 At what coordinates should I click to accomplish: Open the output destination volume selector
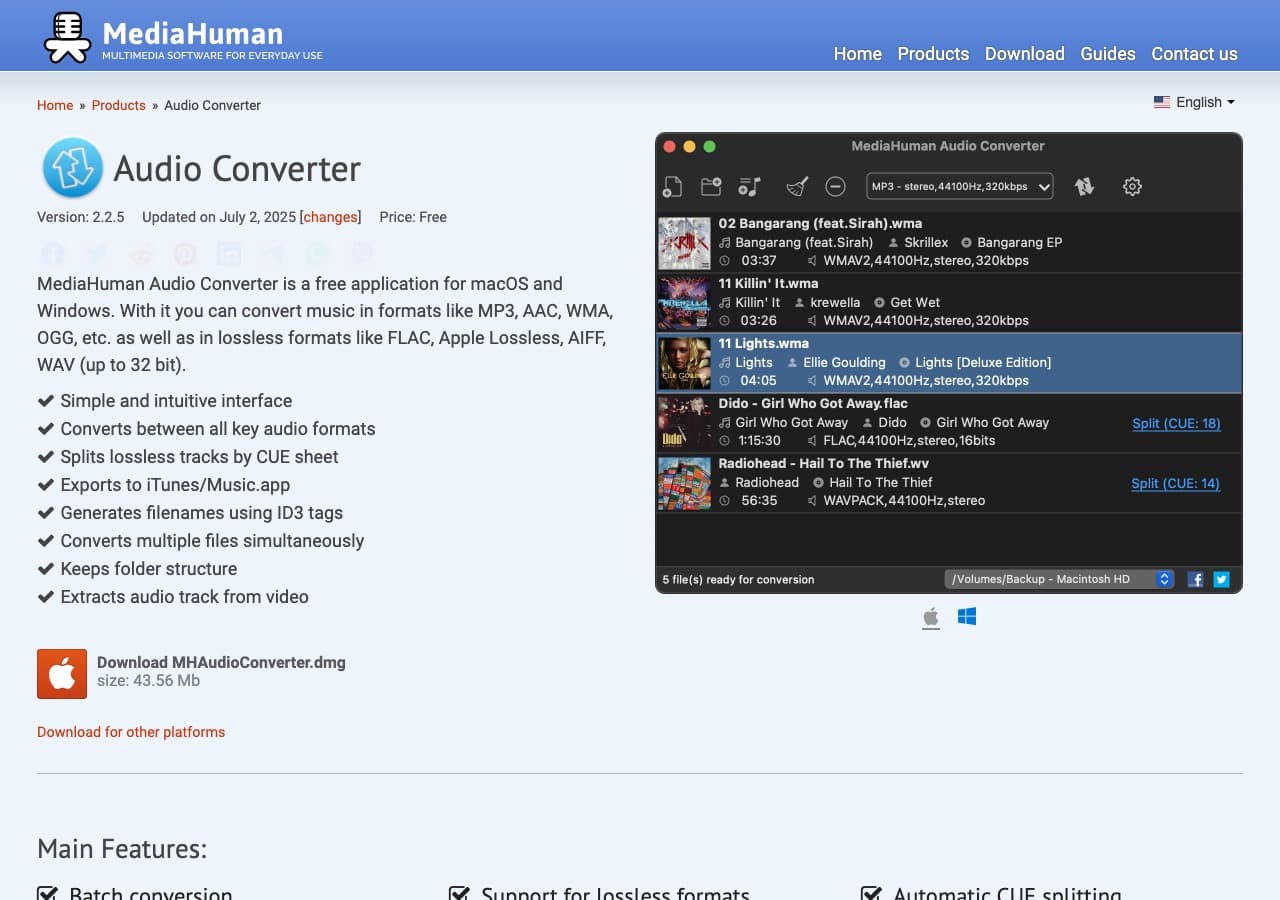1058,578
